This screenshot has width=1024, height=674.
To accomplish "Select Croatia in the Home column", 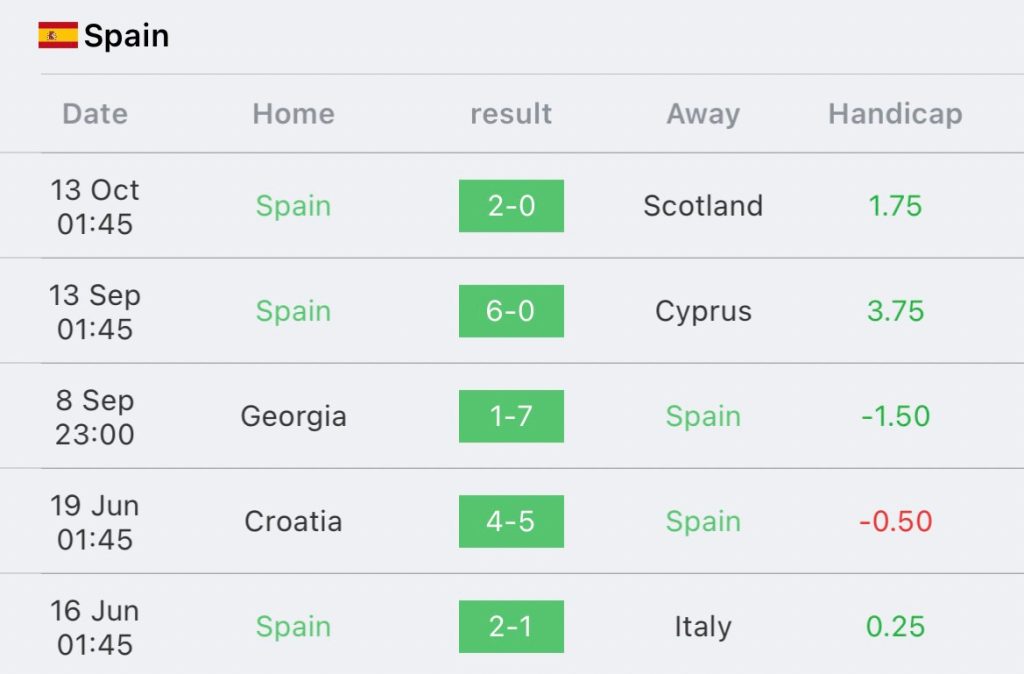I will (x=294, y=521).
